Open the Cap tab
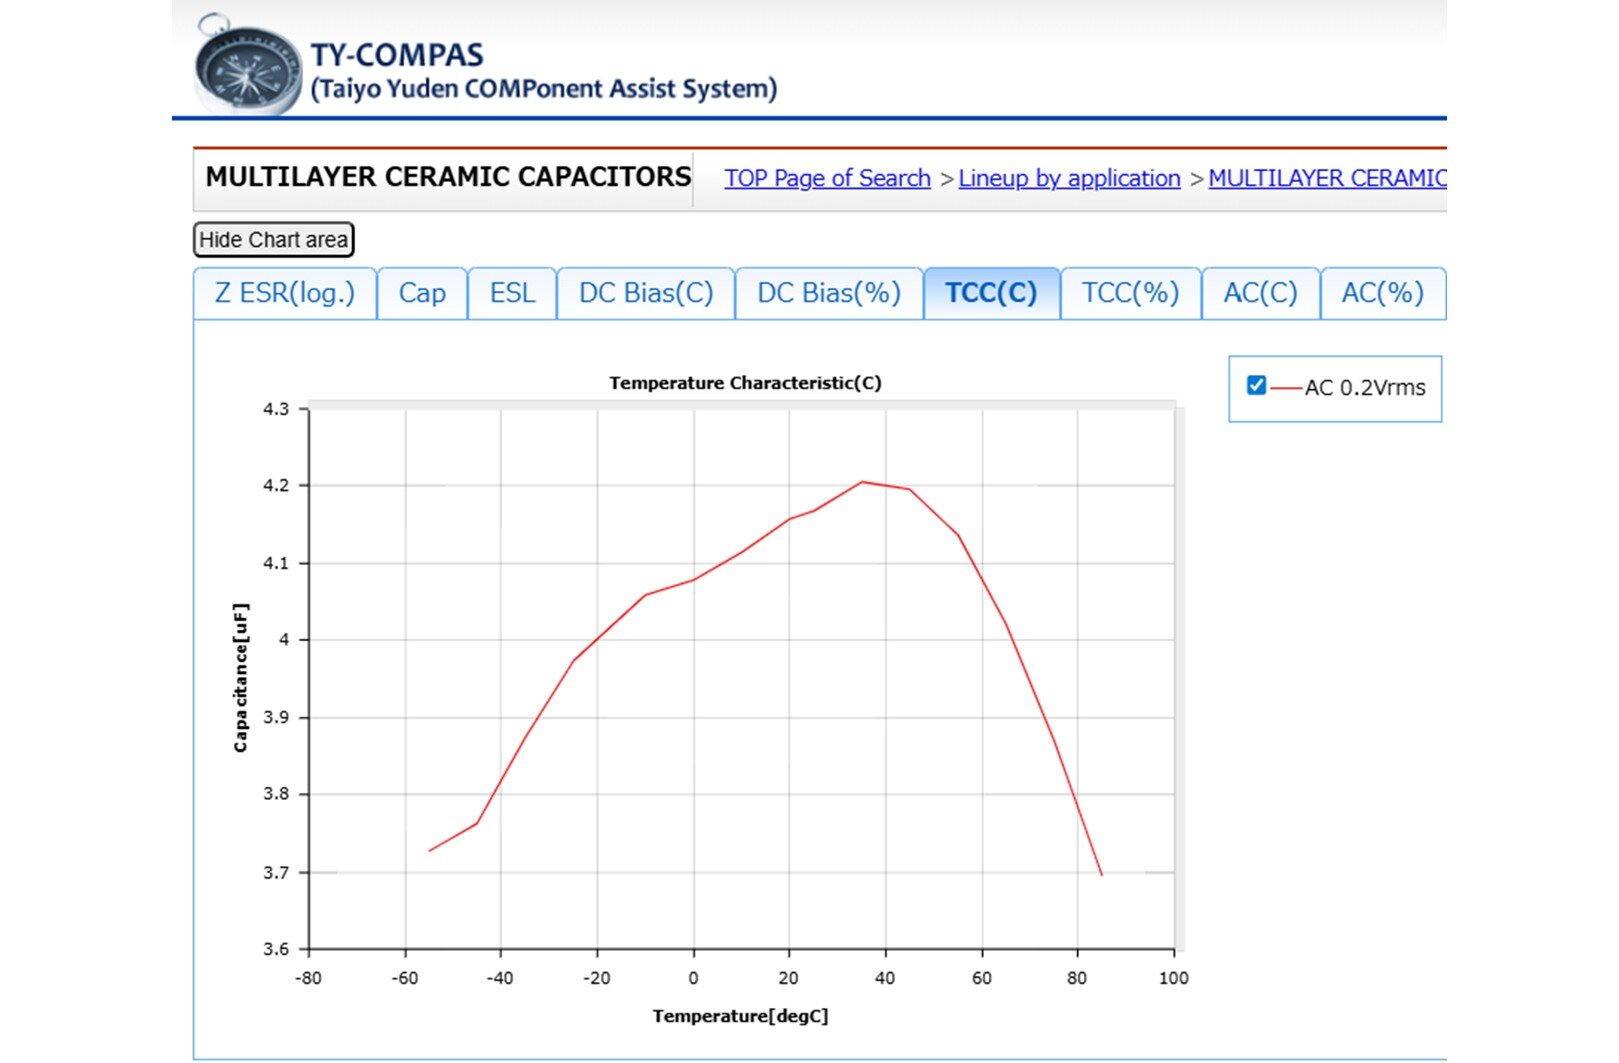This screenshot has height=1063, width=1619. pyautogui.click(x=422, y=293)
